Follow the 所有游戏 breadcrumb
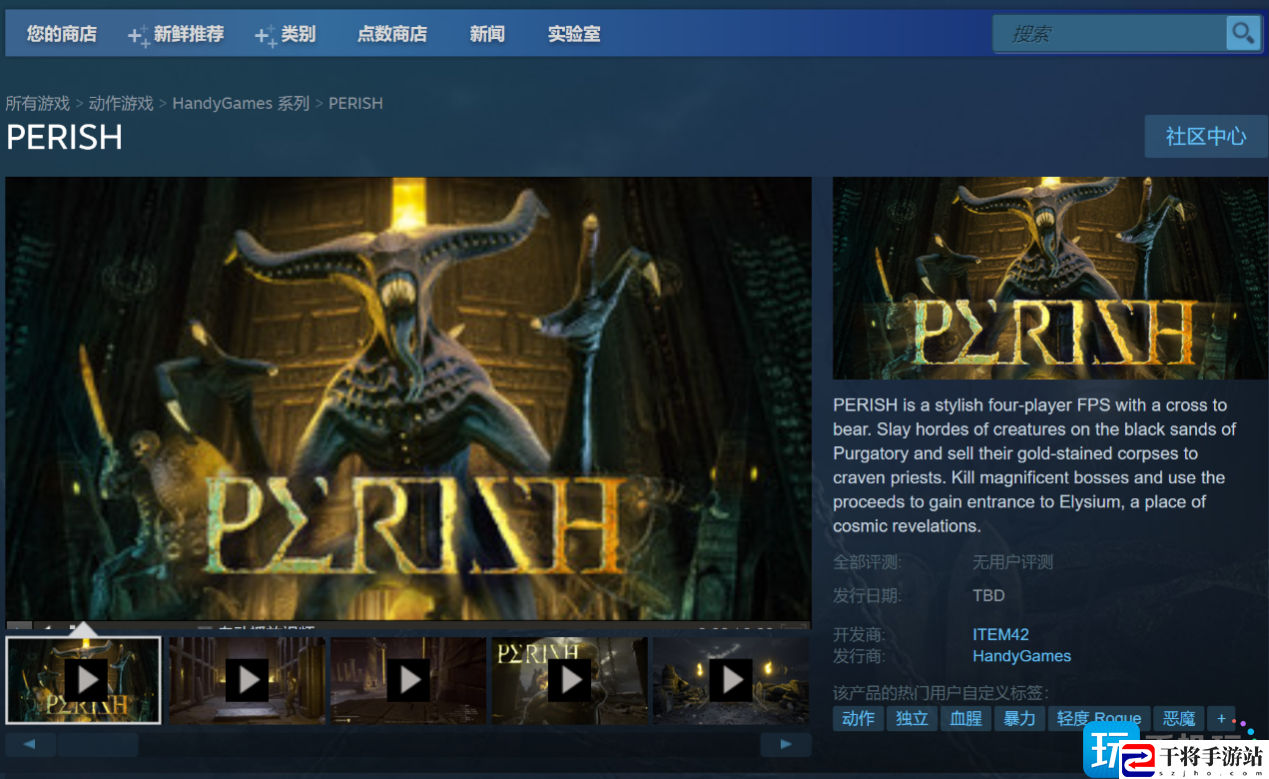 [x=38, y=103]
